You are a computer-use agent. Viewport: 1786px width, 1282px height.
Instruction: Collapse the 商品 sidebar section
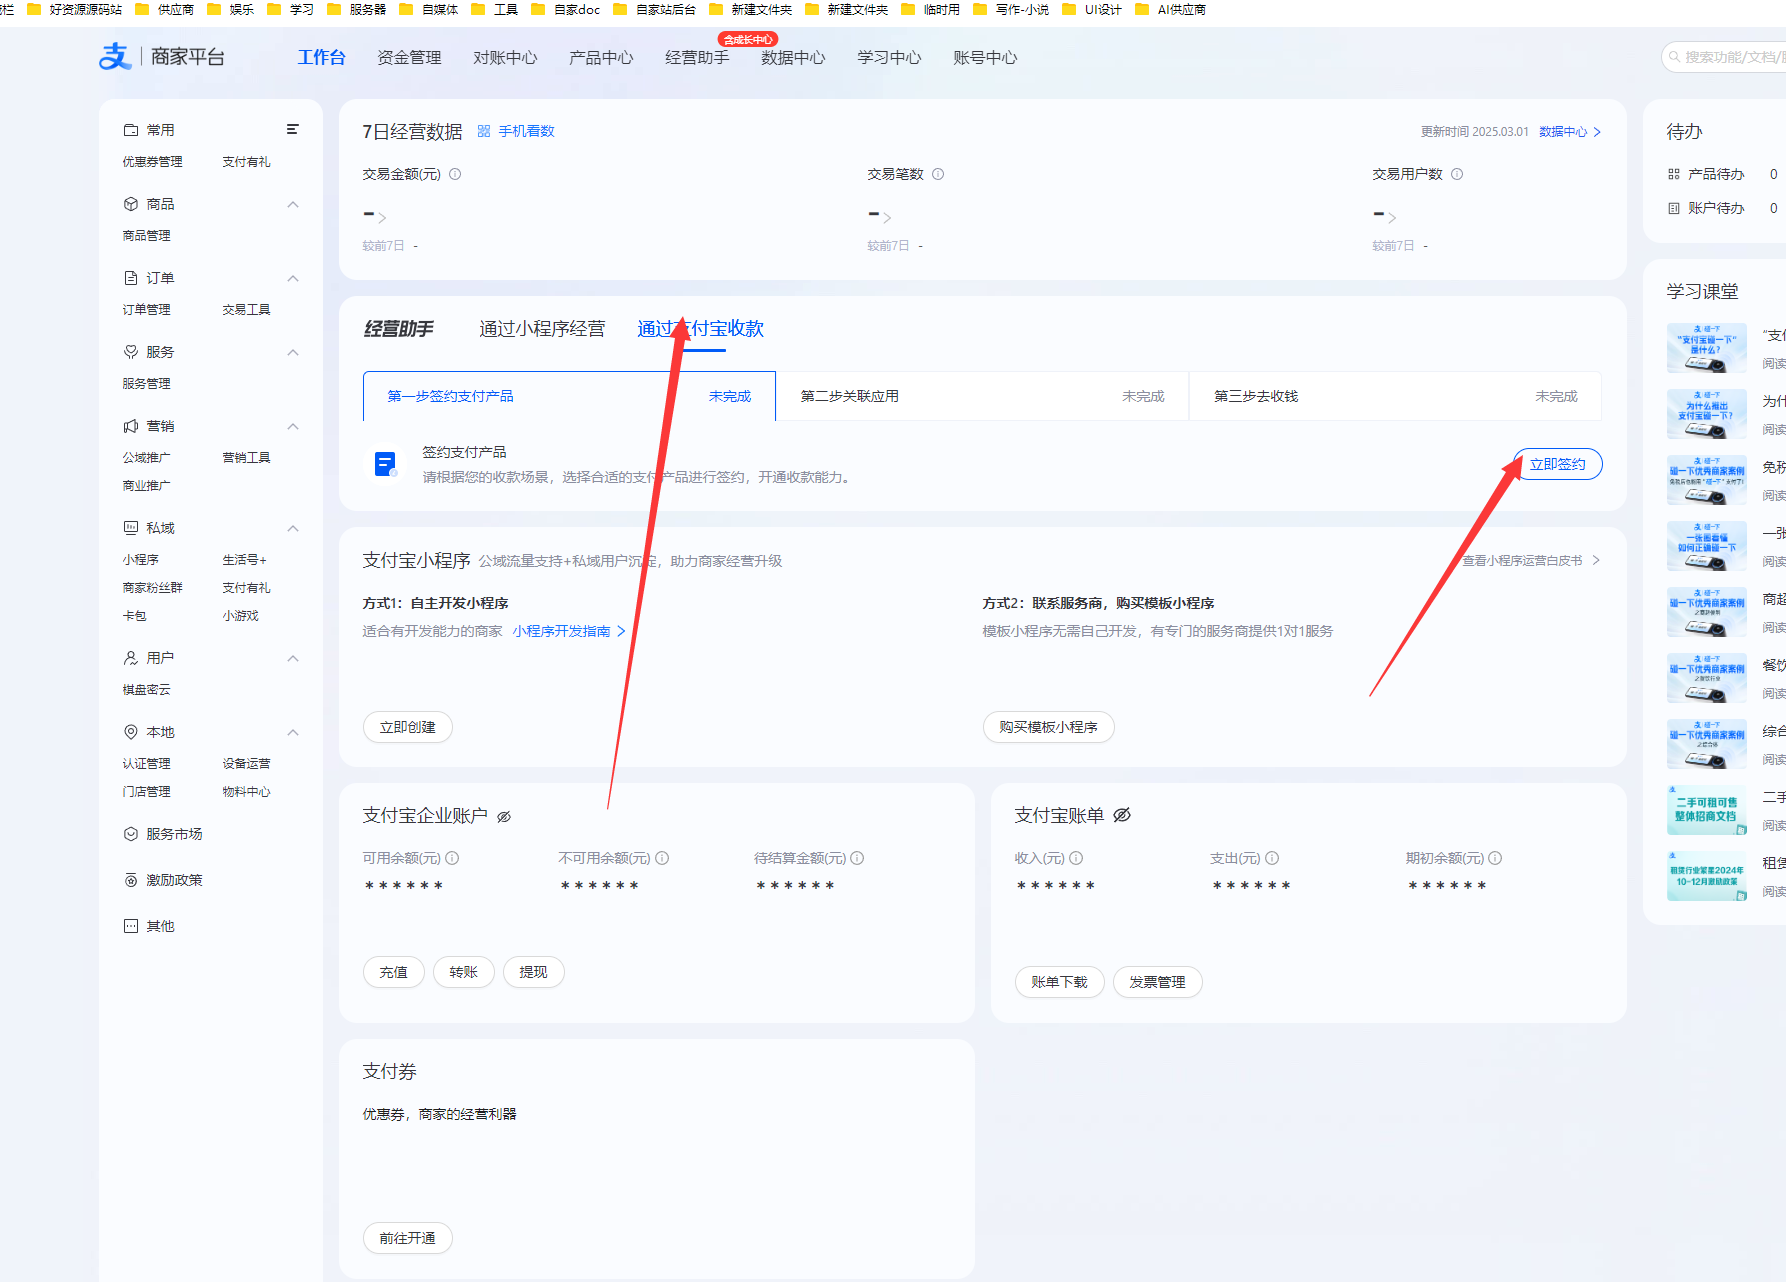click(x=293, y=204)
